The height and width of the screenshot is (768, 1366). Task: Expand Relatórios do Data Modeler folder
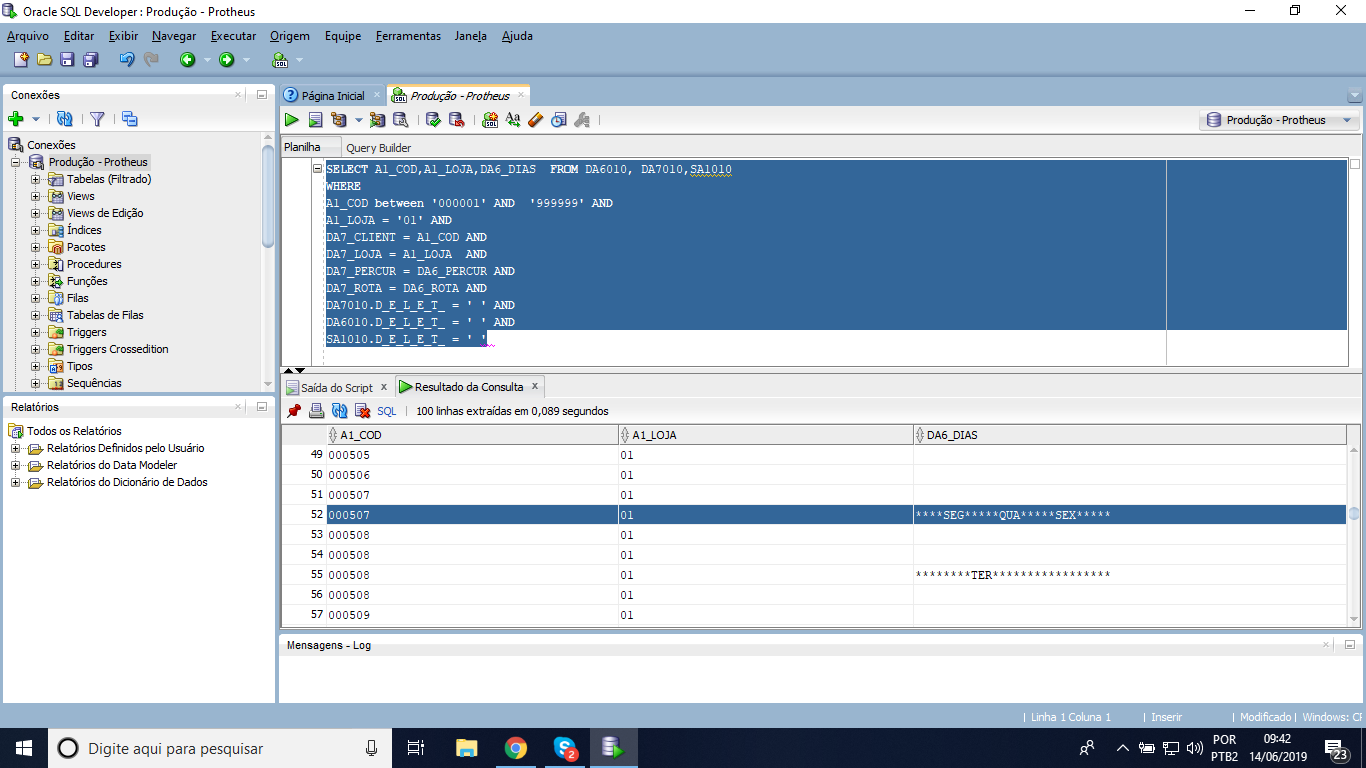point(15,466)
